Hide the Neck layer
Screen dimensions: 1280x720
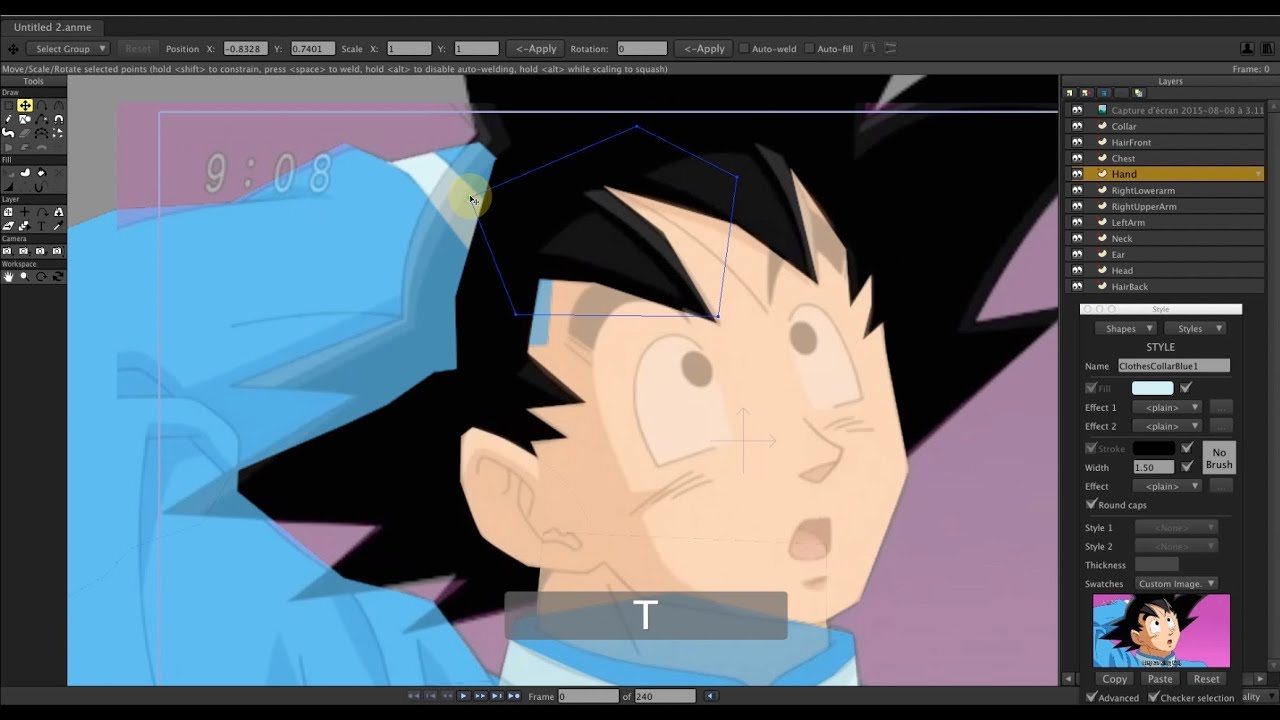pos(1077,238)
